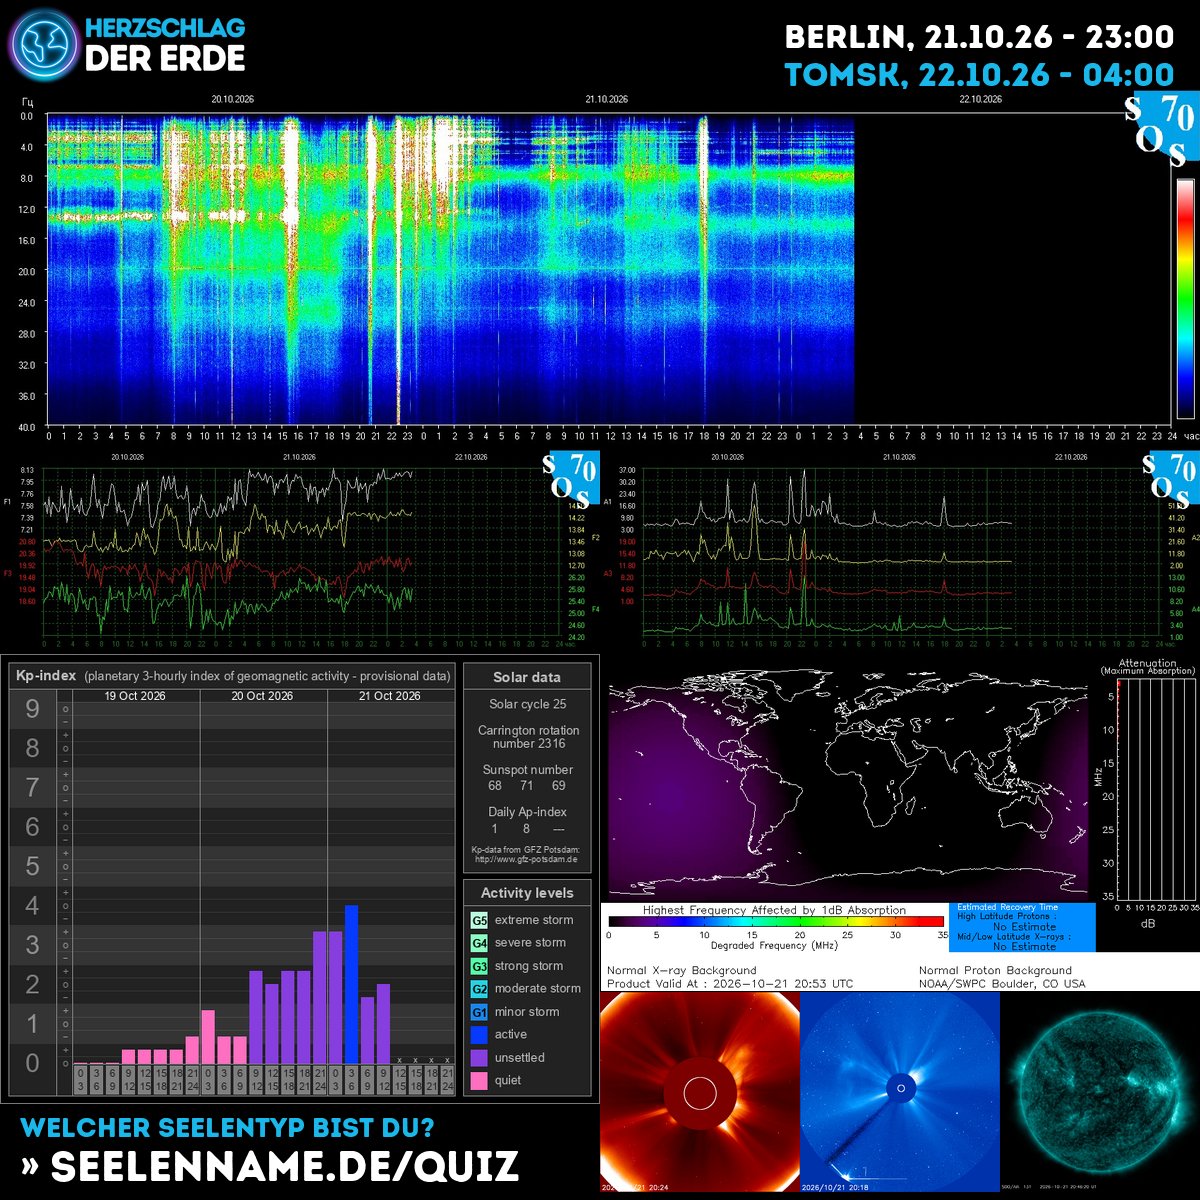Open the D-RAP world absorption map
The height and width of the screenshot is (1200, 1200).
(848, 786)
